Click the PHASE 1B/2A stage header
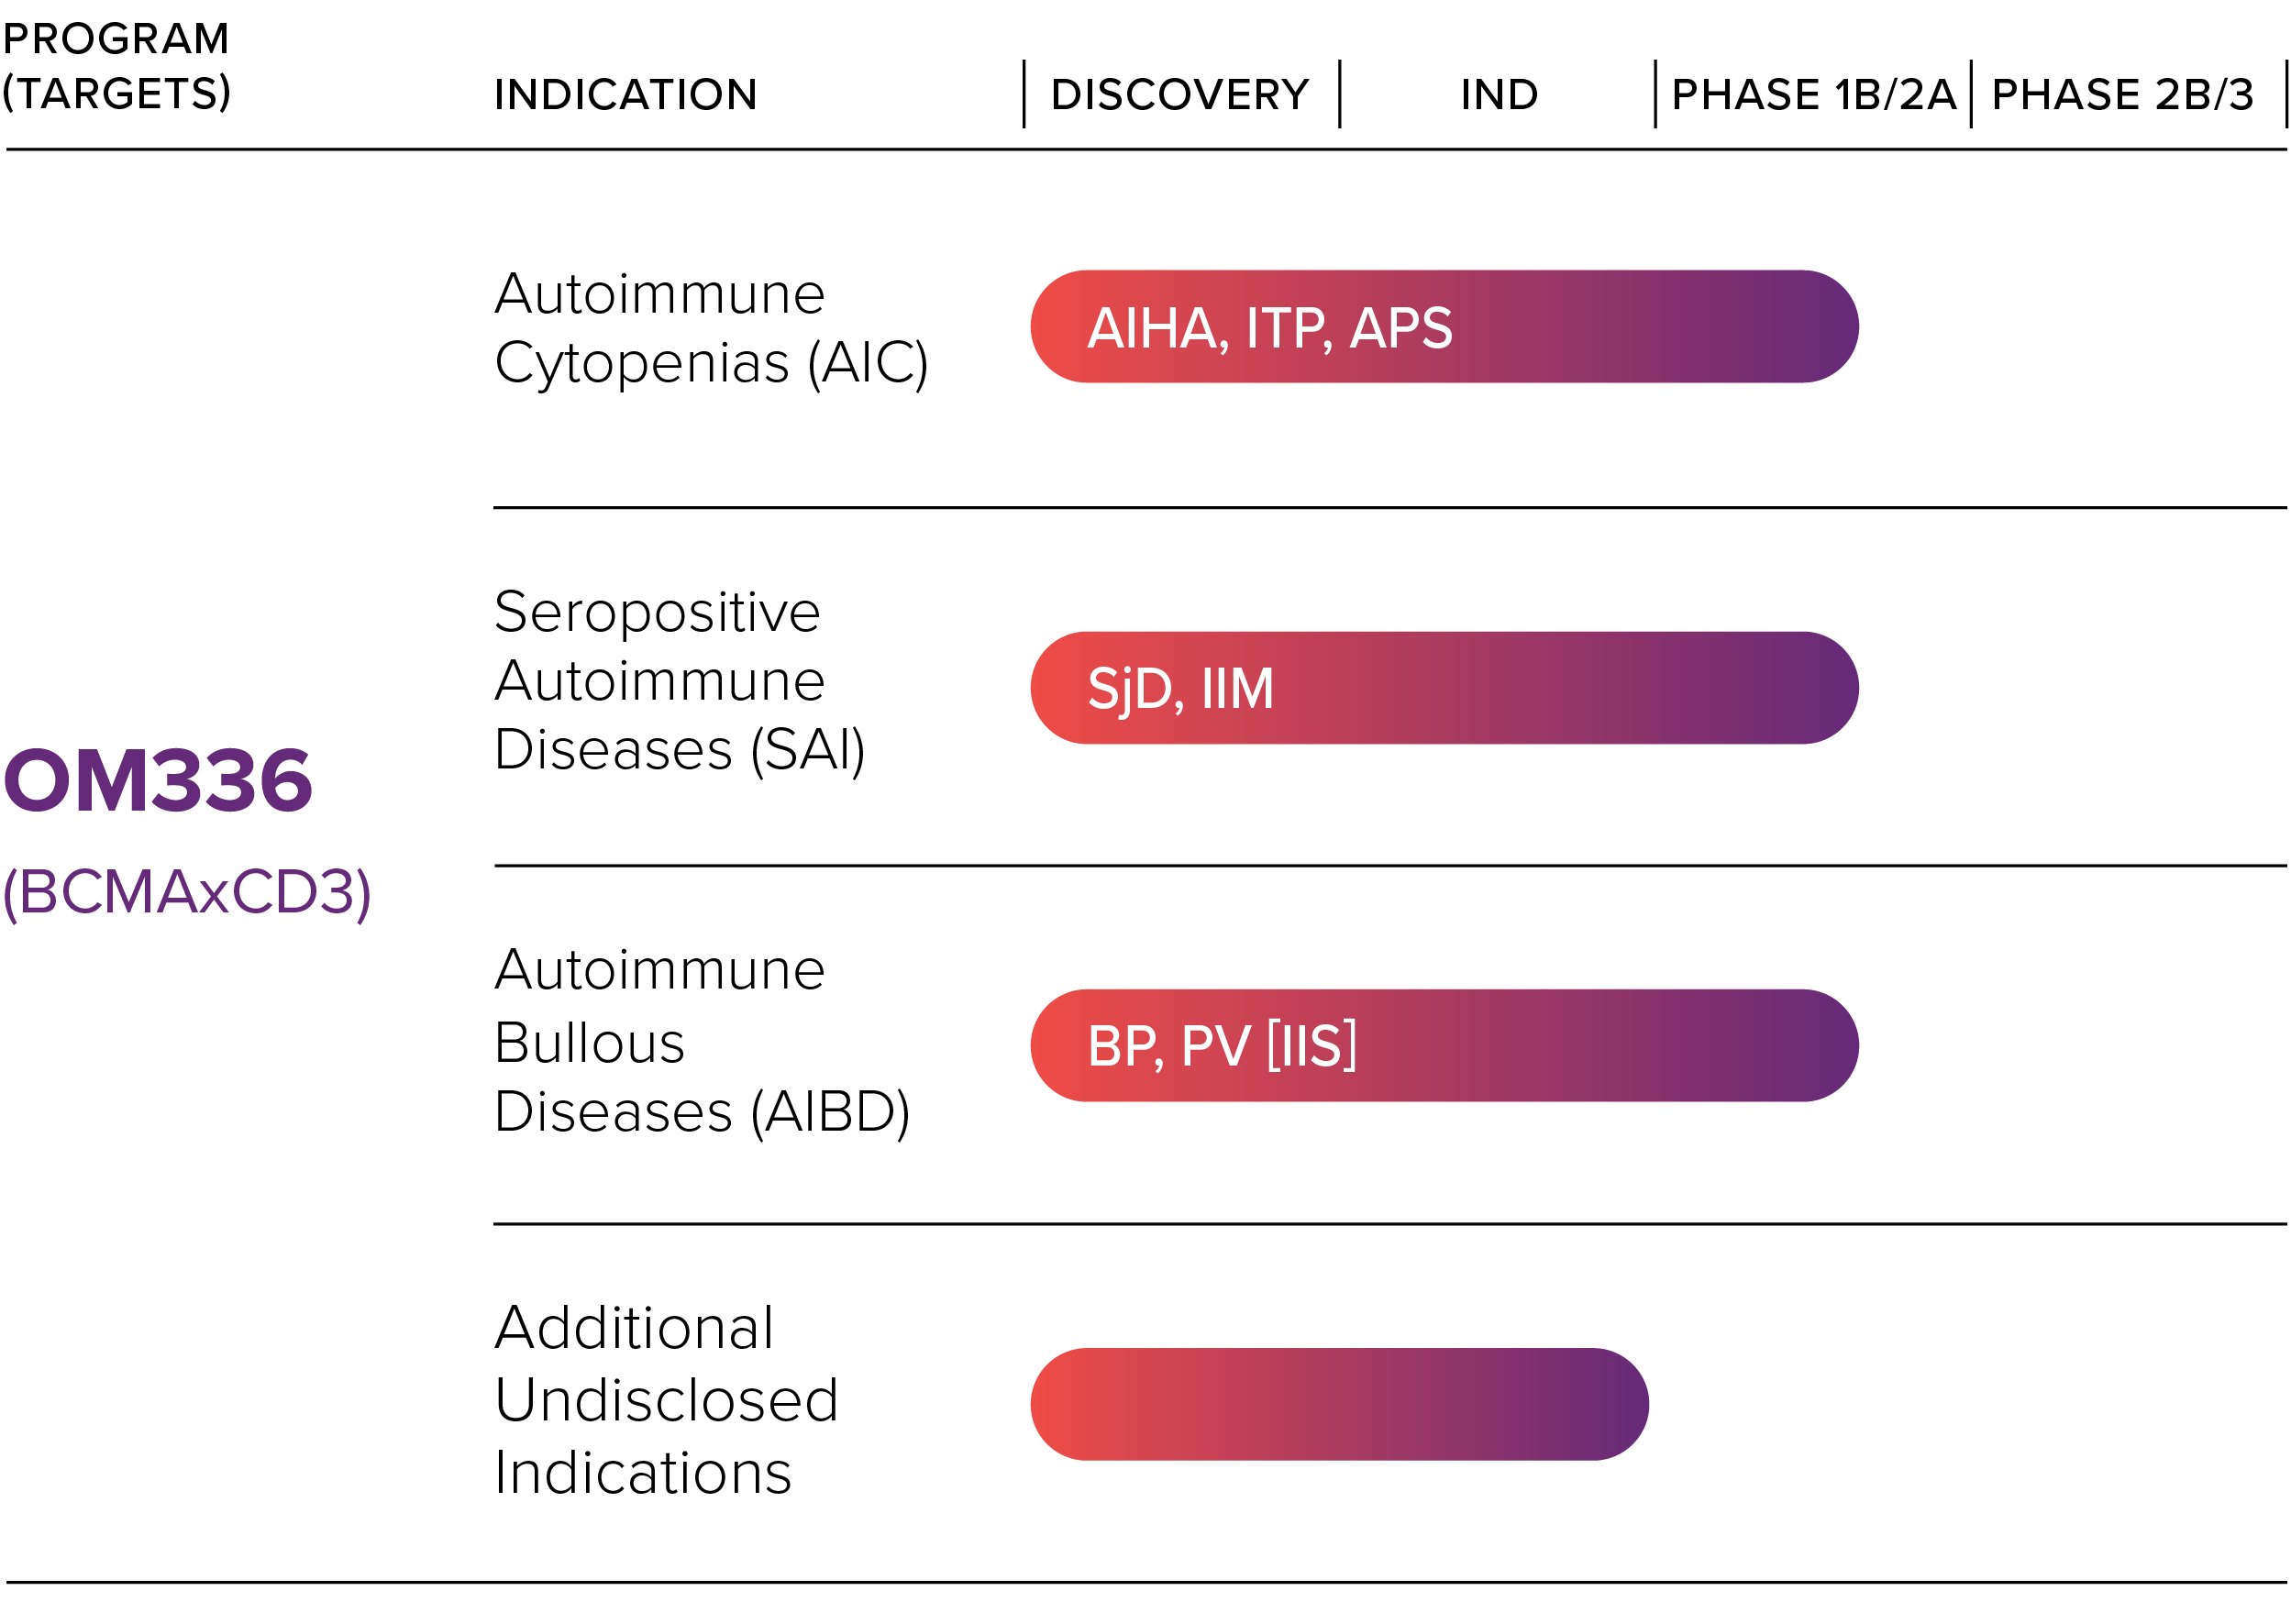The width and height of the screenshot is (2291, 1624). coord(1812,95)
